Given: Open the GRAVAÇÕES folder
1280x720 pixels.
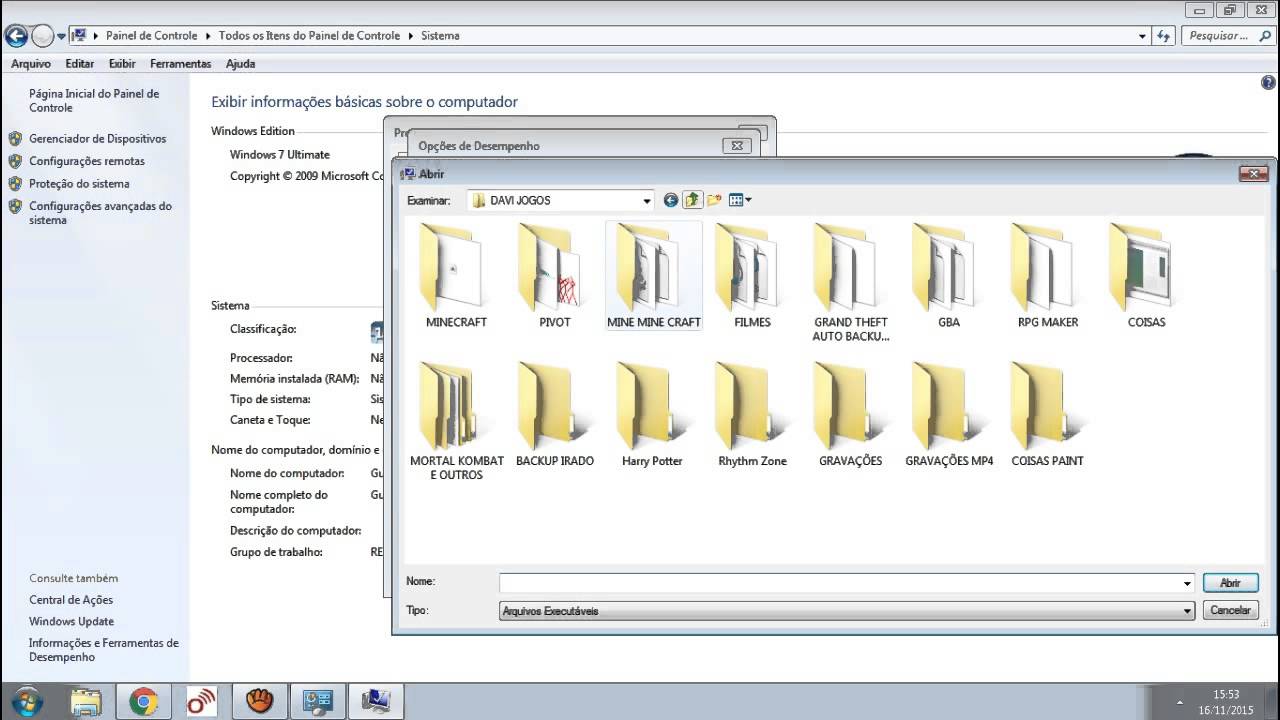Looking at the screenshot, I should click(850, 414).
